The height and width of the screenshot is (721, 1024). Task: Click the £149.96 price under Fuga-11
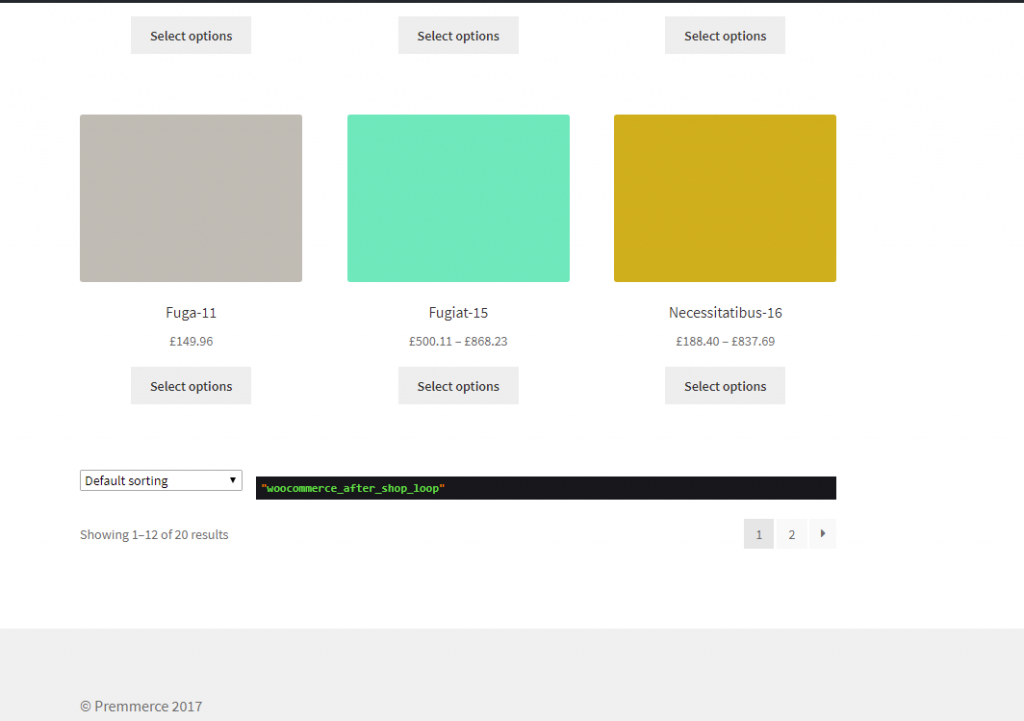190,341
